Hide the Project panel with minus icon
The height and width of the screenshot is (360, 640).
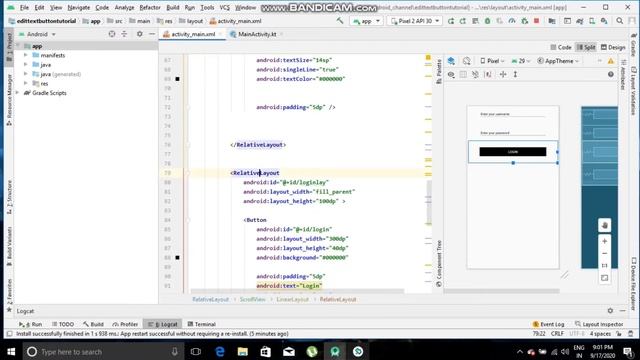152,34
